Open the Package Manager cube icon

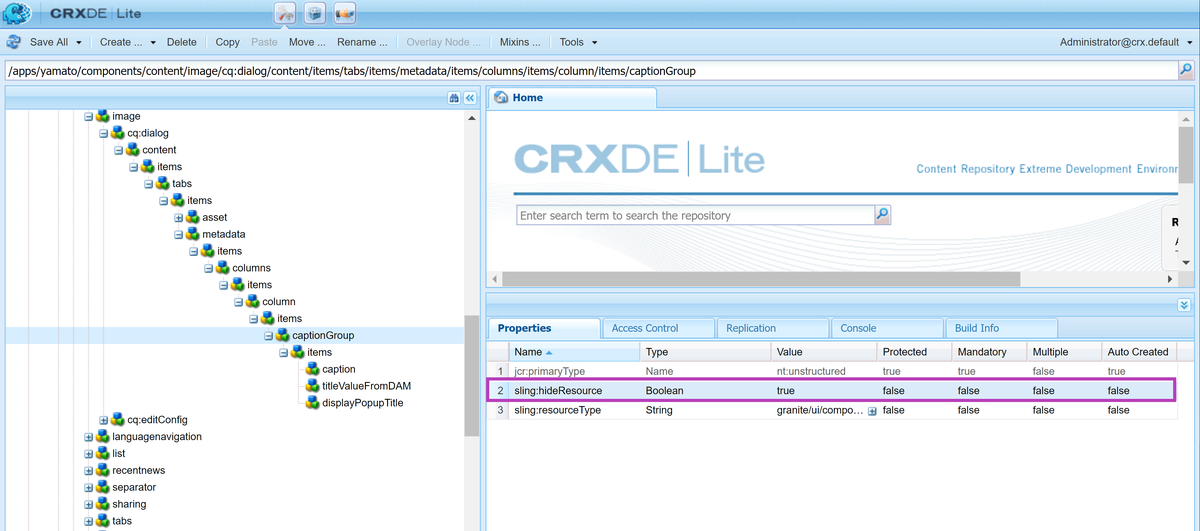314,14
